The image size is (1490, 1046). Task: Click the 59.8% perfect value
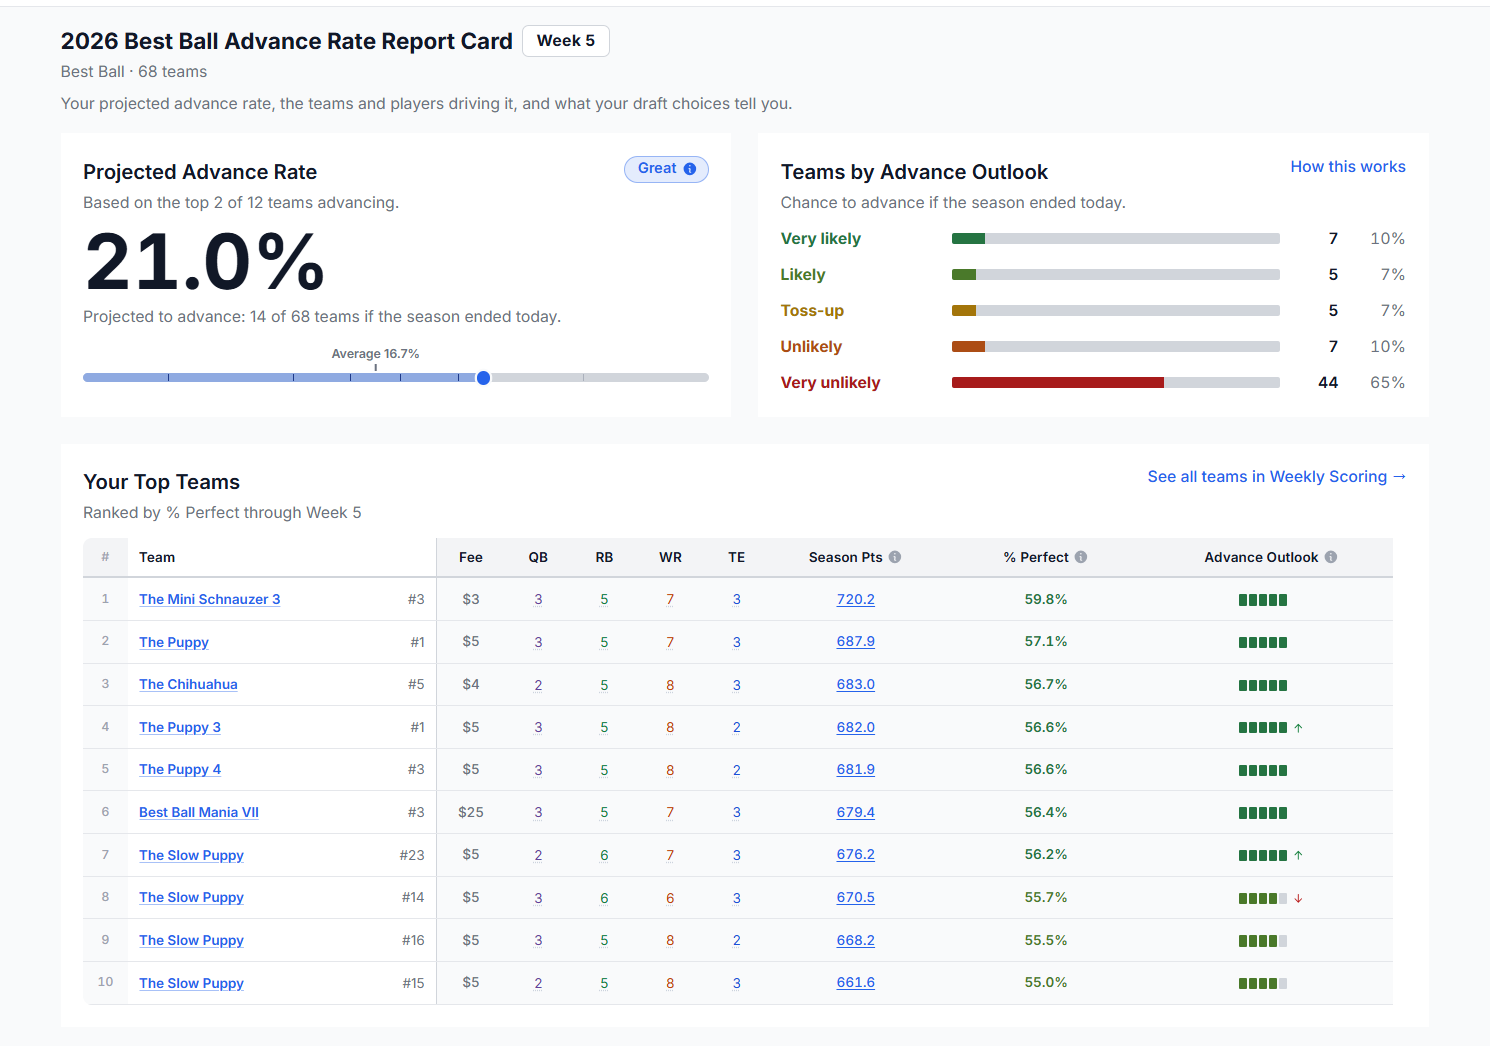tap(1046, 599)
